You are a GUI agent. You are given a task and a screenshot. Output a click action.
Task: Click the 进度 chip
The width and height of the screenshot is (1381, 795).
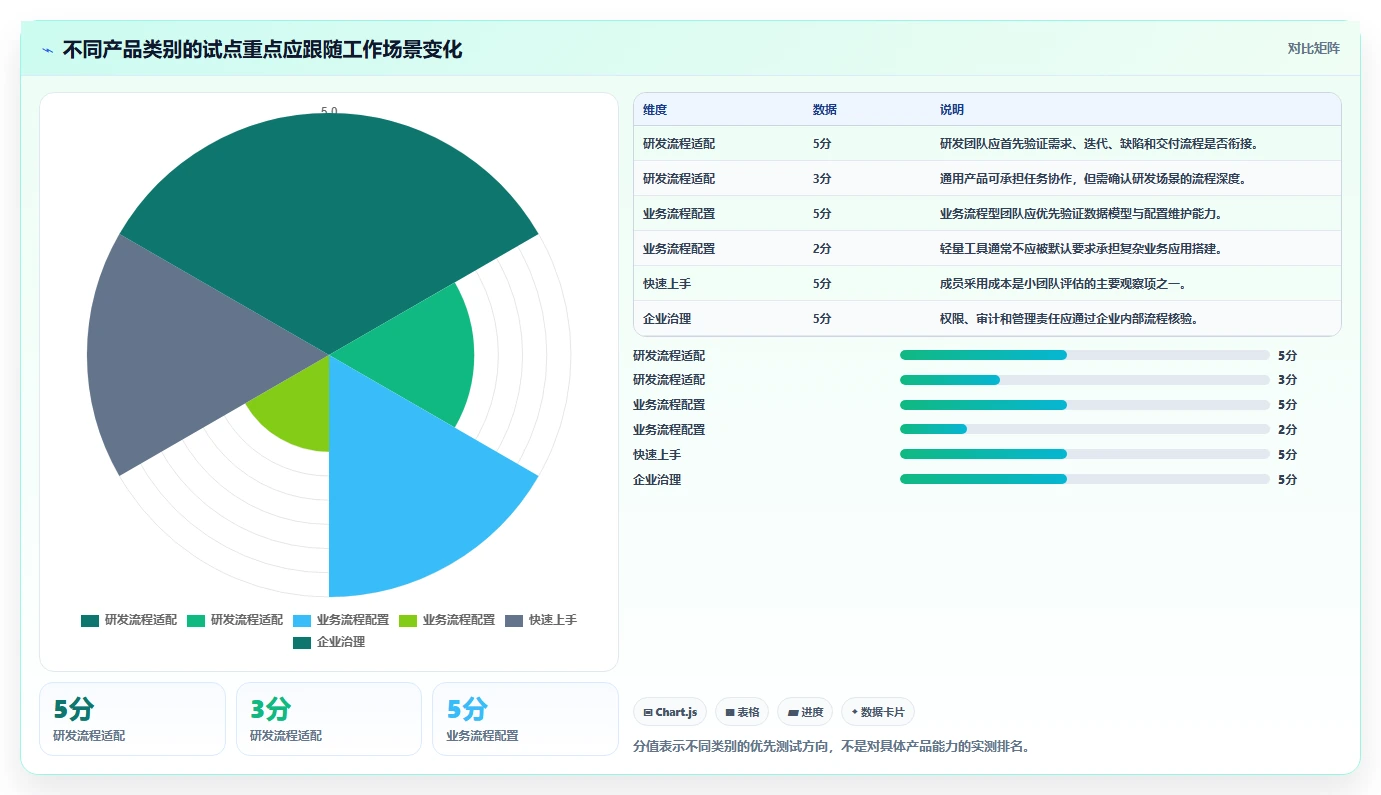click(805, 712)
